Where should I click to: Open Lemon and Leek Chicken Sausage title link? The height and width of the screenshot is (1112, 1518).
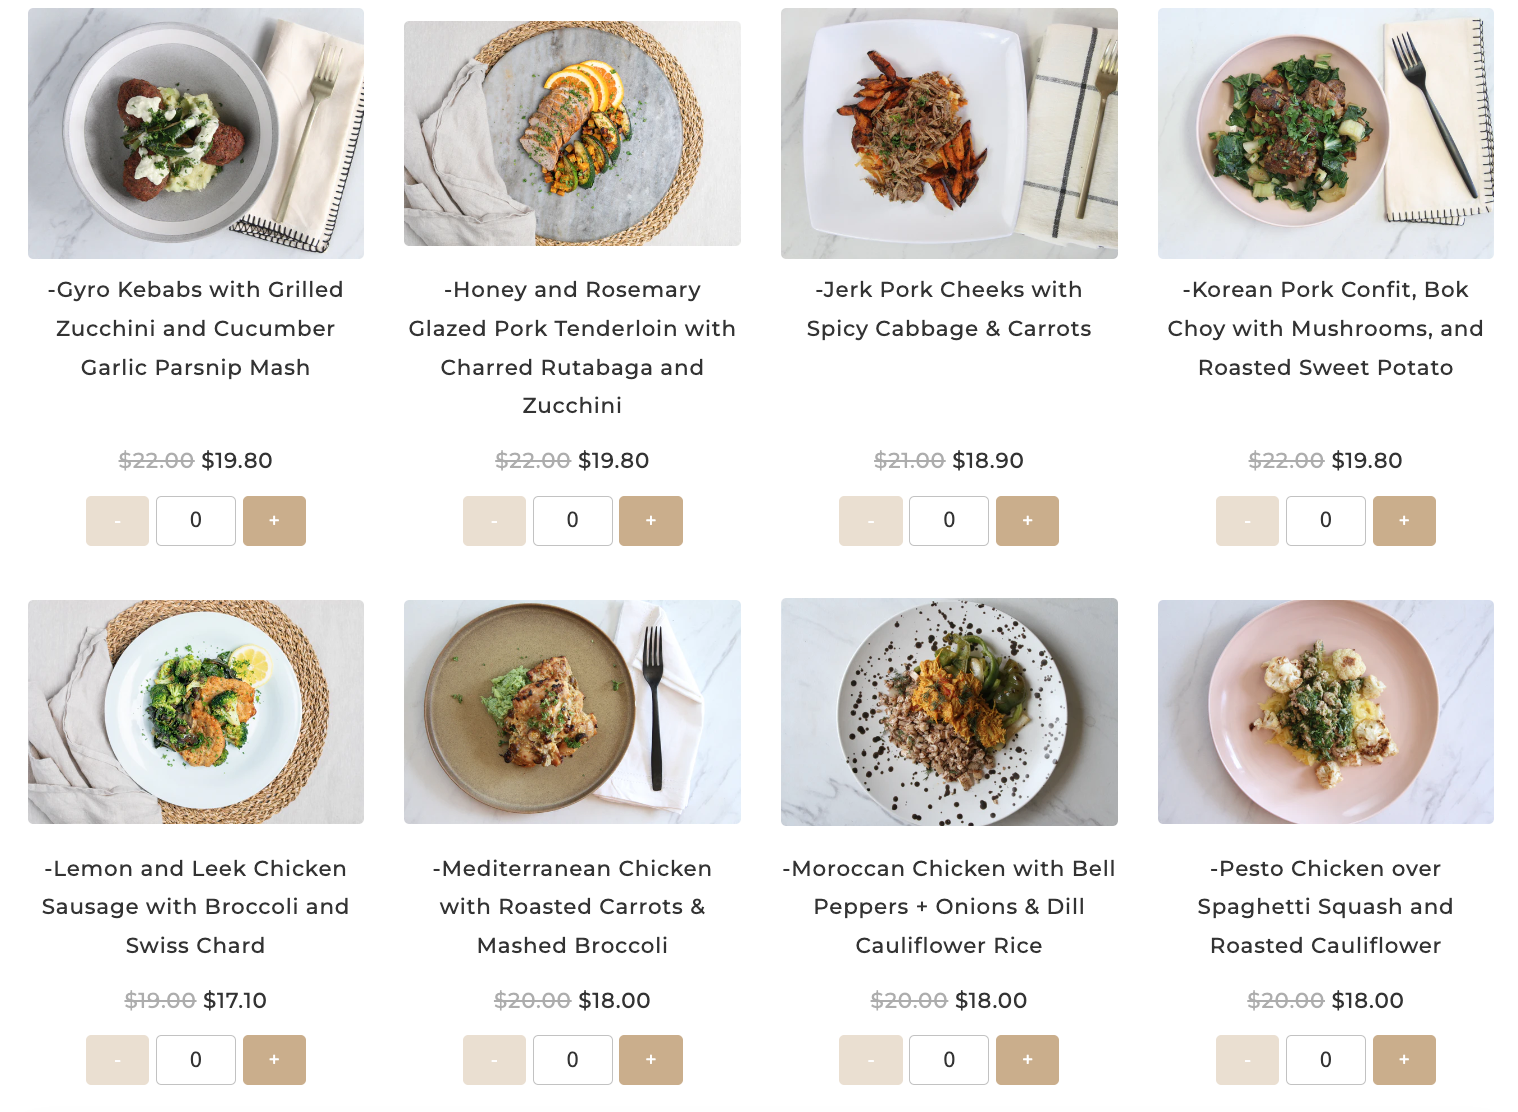click(x=196, y=907)
